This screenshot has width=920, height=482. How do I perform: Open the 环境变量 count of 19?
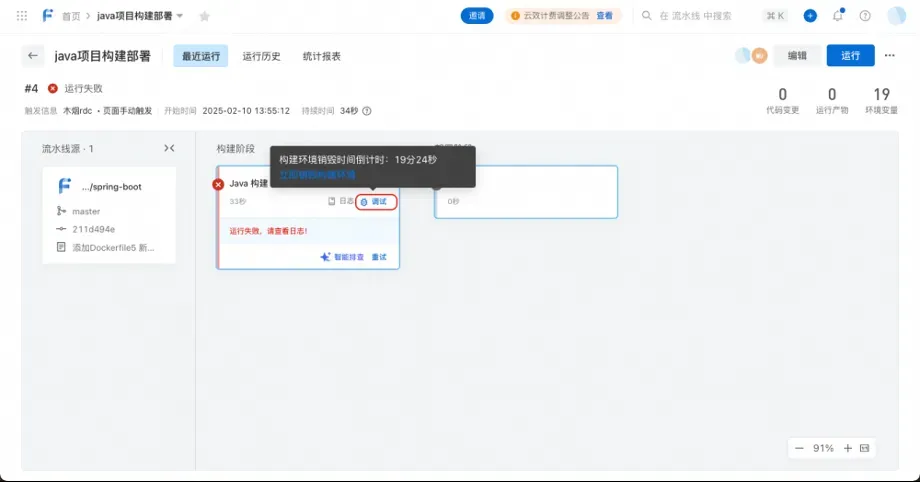pos(881,100)
